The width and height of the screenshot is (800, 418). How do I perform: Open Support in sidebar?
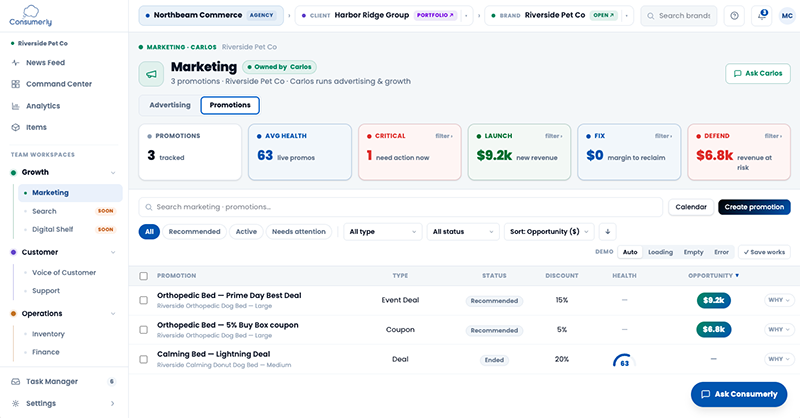[46, 291]
